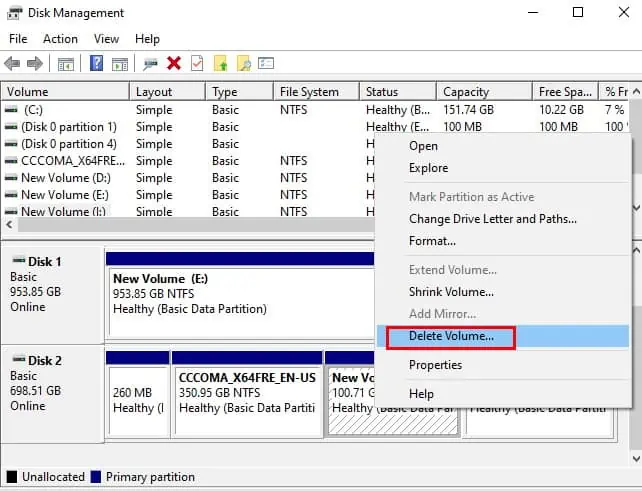Click the Connect/Refresh disk toolbar icon

[x=150, y=64]
